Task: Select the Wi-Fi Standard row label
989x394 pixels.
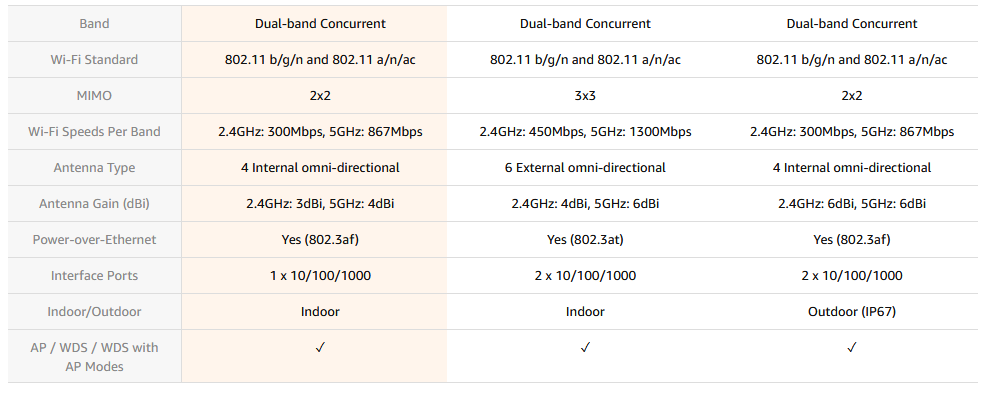Action: pos(95,60)
